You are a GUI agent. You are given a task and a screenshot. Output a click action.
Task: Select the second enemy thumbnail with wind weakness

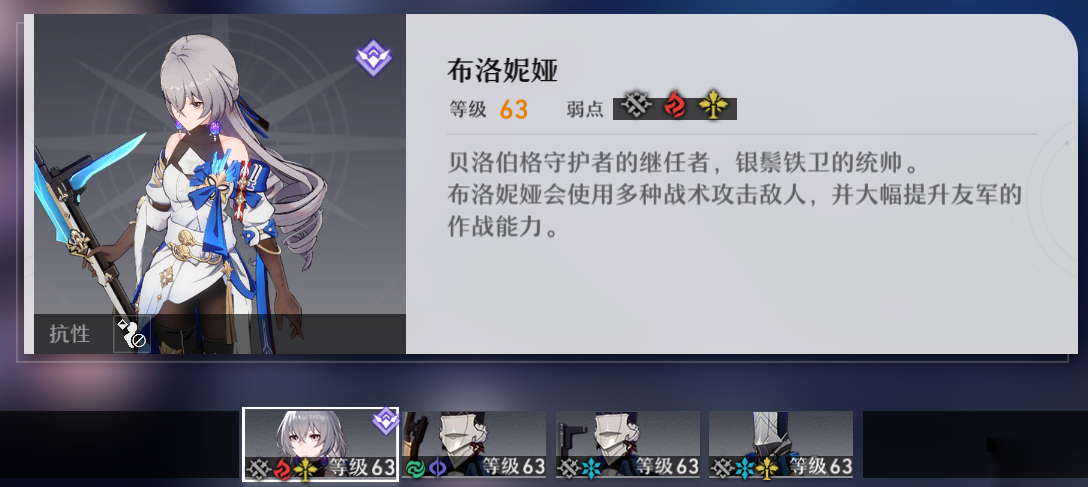pyautogui.click(x=474, y=444)
